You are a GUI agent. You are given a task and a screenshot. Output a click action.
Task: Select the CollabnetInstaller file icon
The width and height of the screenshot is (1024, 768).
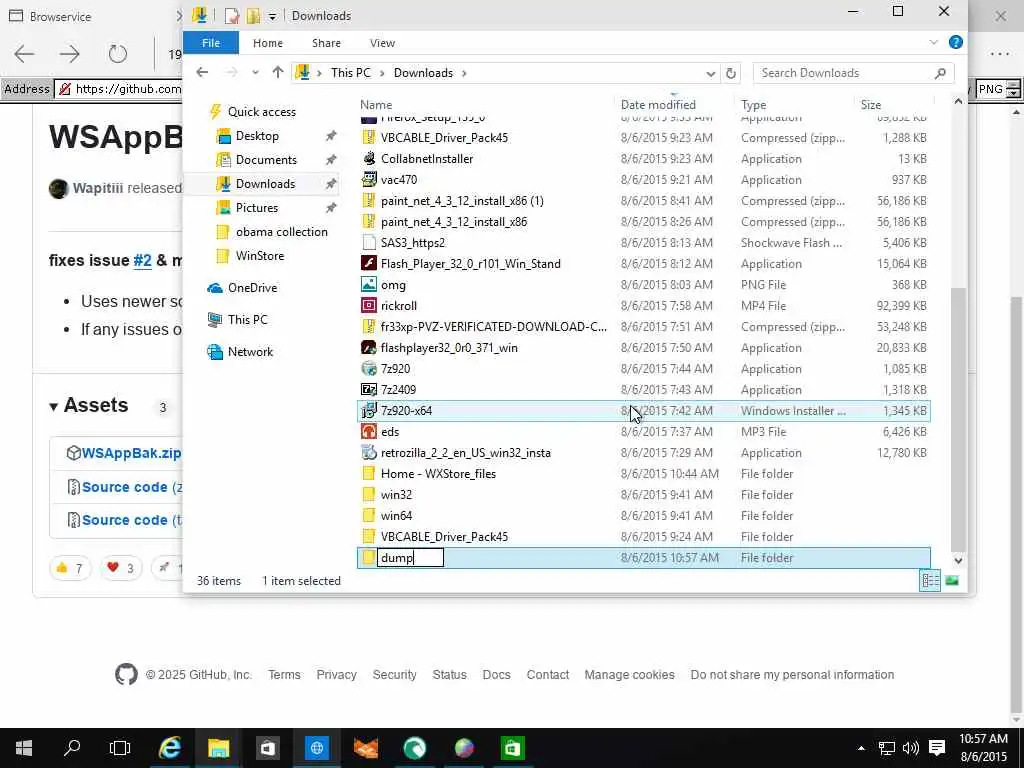pos(369,159)
